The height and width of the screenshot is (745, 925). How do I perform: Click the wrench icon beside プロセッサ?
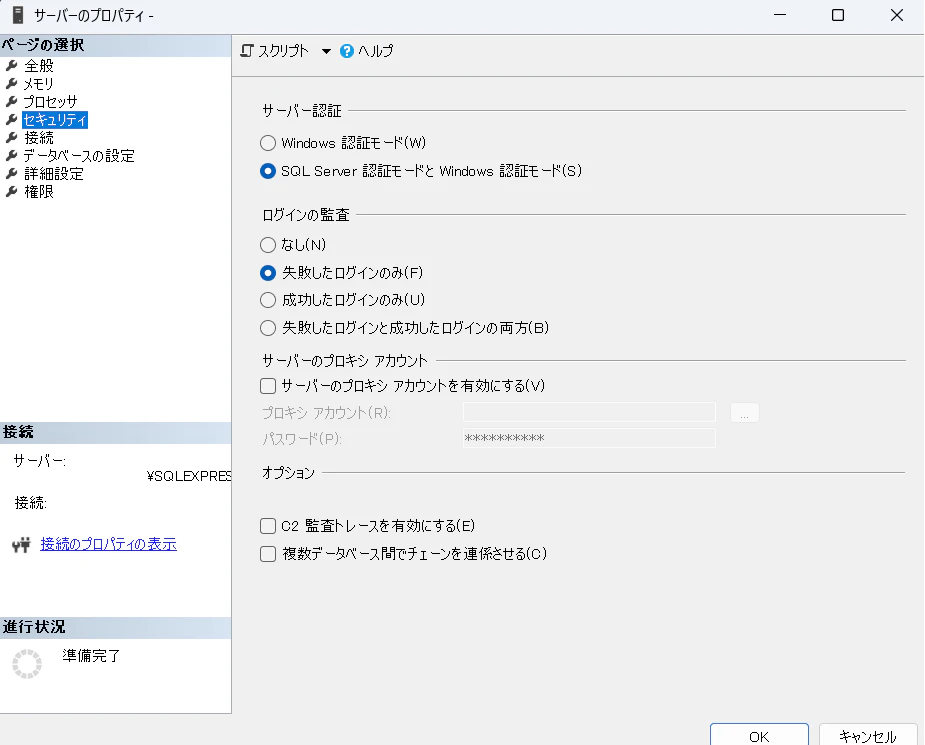coord(11,101)
